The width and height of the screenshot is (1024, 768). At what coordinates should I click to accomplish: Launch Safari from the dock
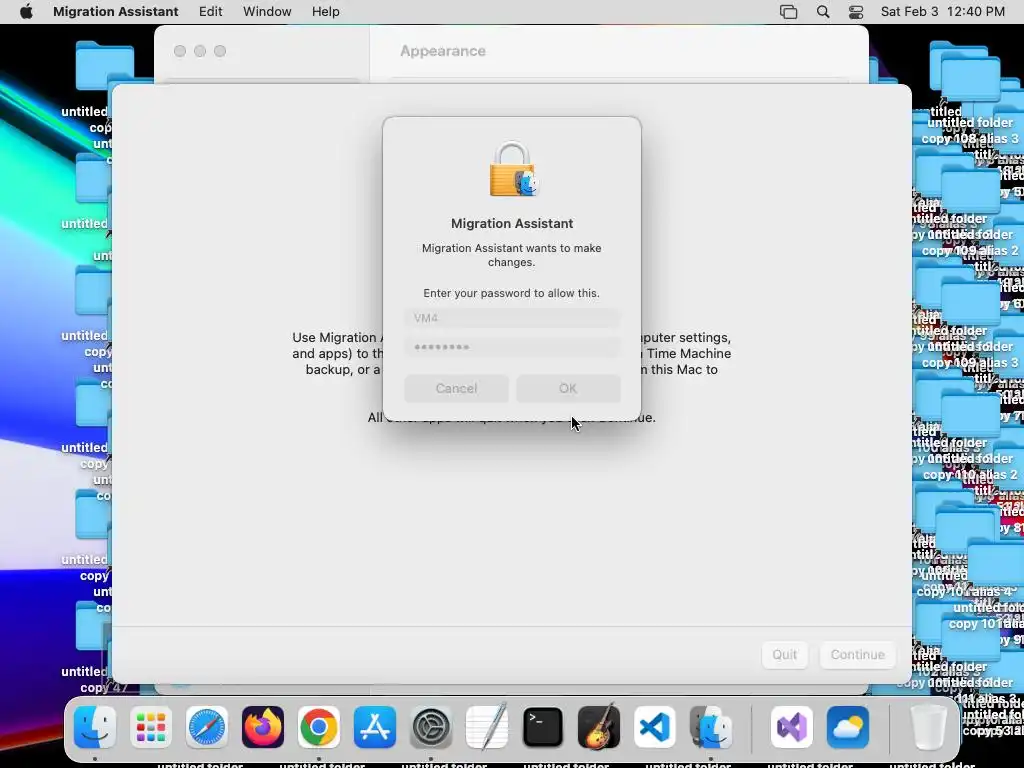tap(207, 727)
